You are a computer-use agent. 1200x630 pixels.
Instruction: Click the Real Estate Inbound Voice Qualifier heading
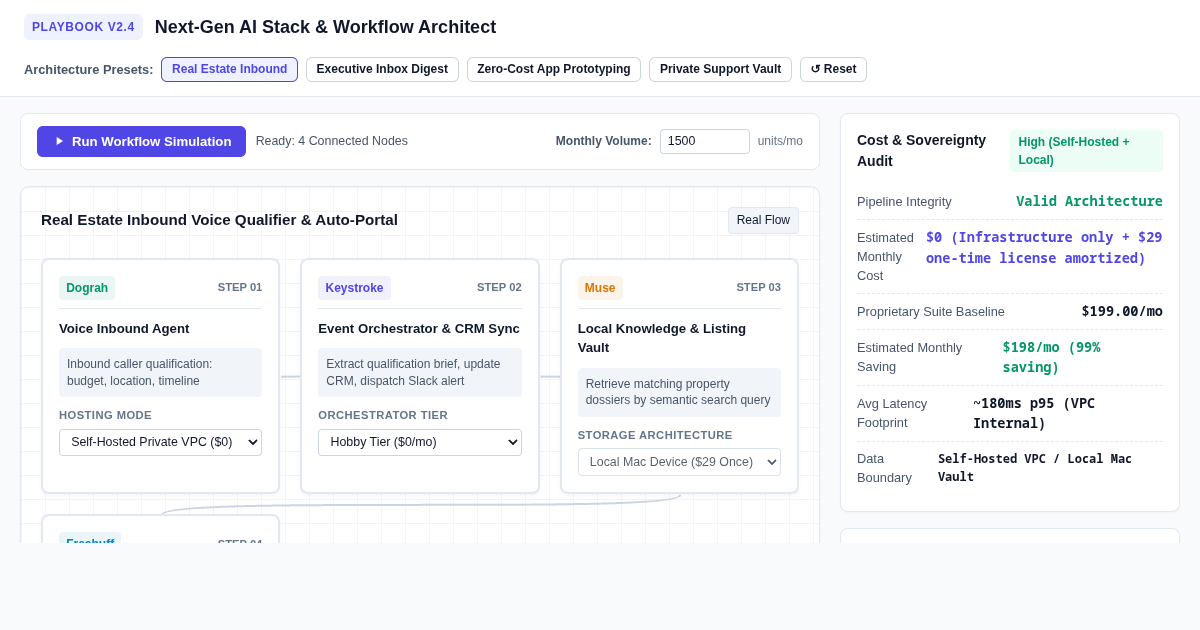219,220
